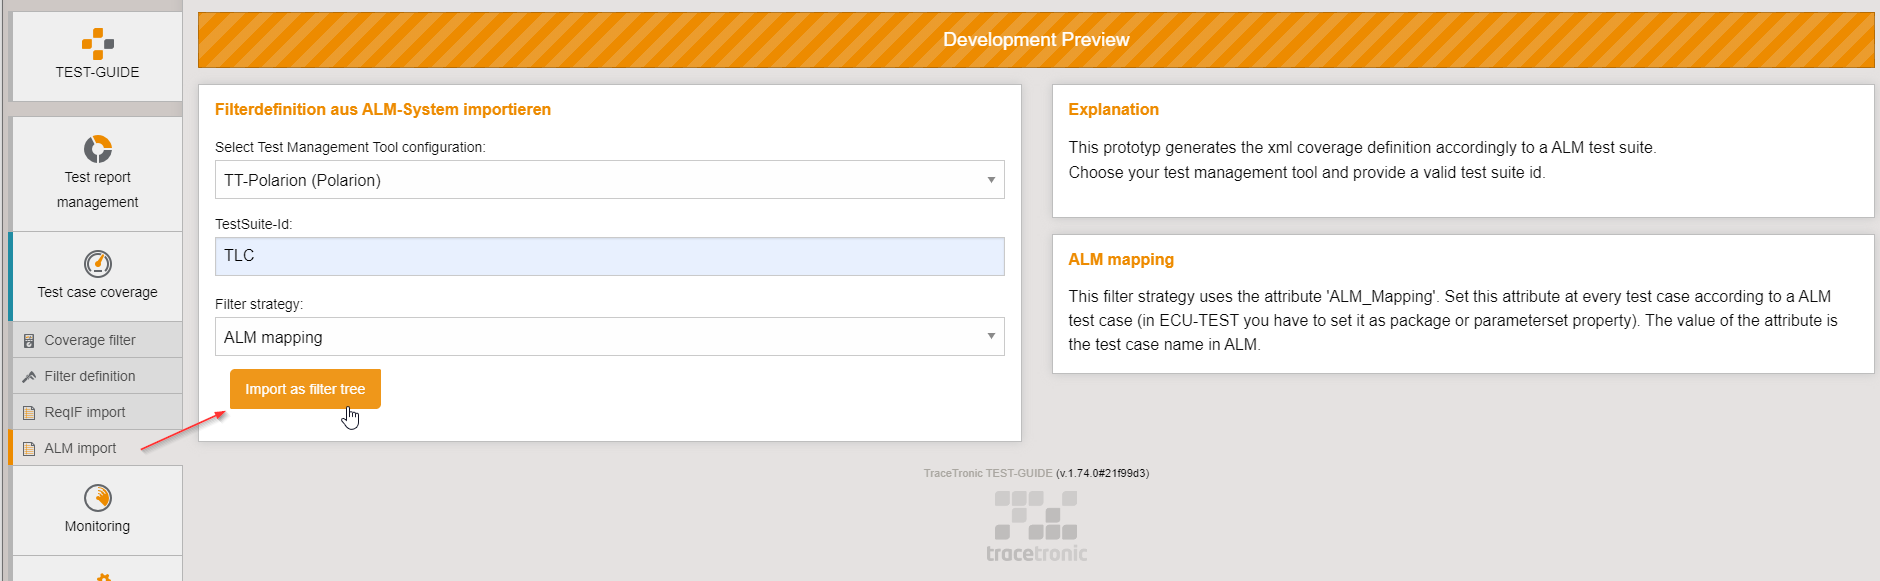This screenshot has width=1880, height=581.
Task: Click the Filter definition tool icon
Action: (29, 377)
